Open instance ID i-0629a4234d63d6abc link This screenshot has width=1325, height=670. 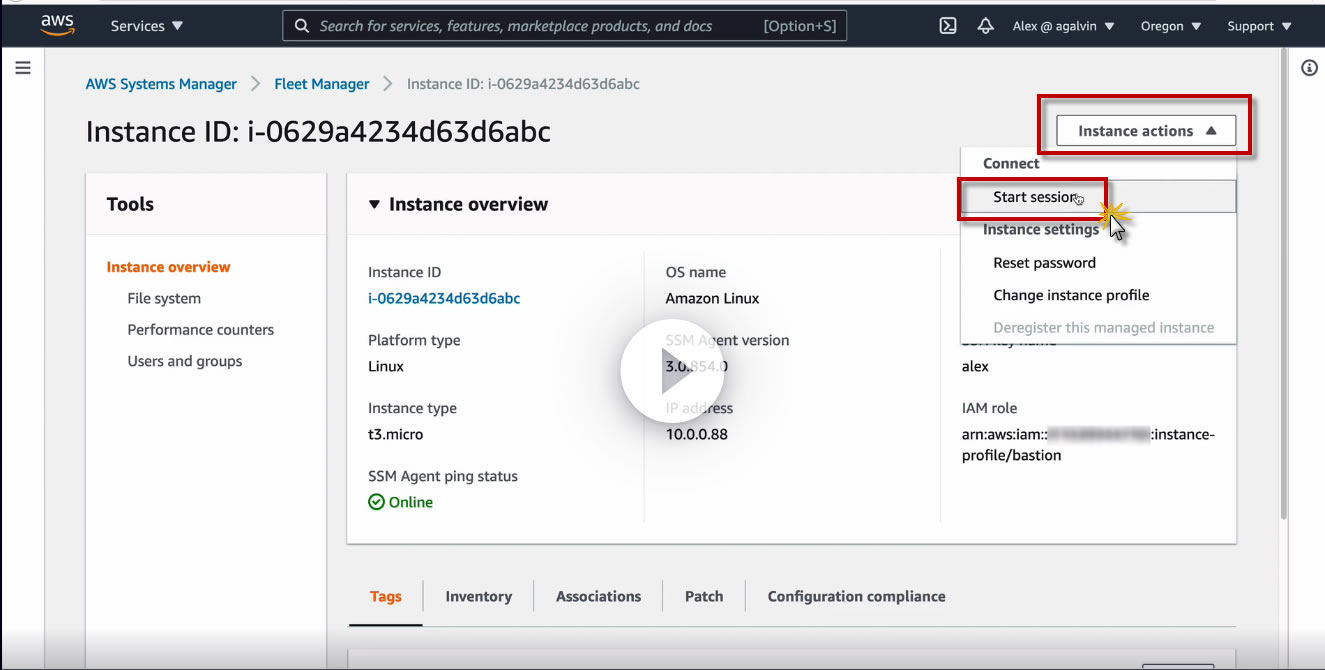(x=444, y=298)
